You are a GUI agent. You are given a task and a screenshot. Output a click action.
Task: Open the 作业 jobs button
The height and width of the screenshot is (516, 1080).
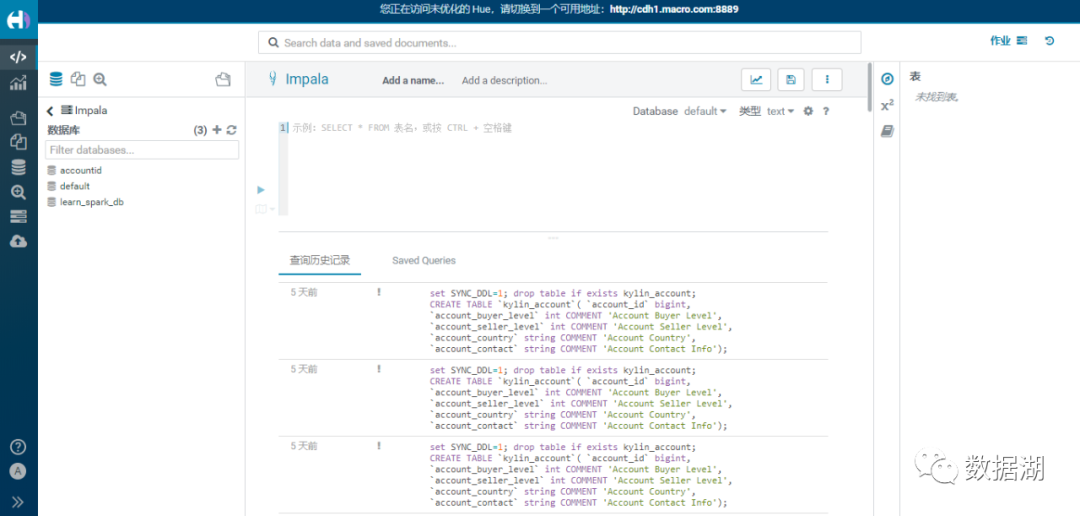(x=1008, y=41)
